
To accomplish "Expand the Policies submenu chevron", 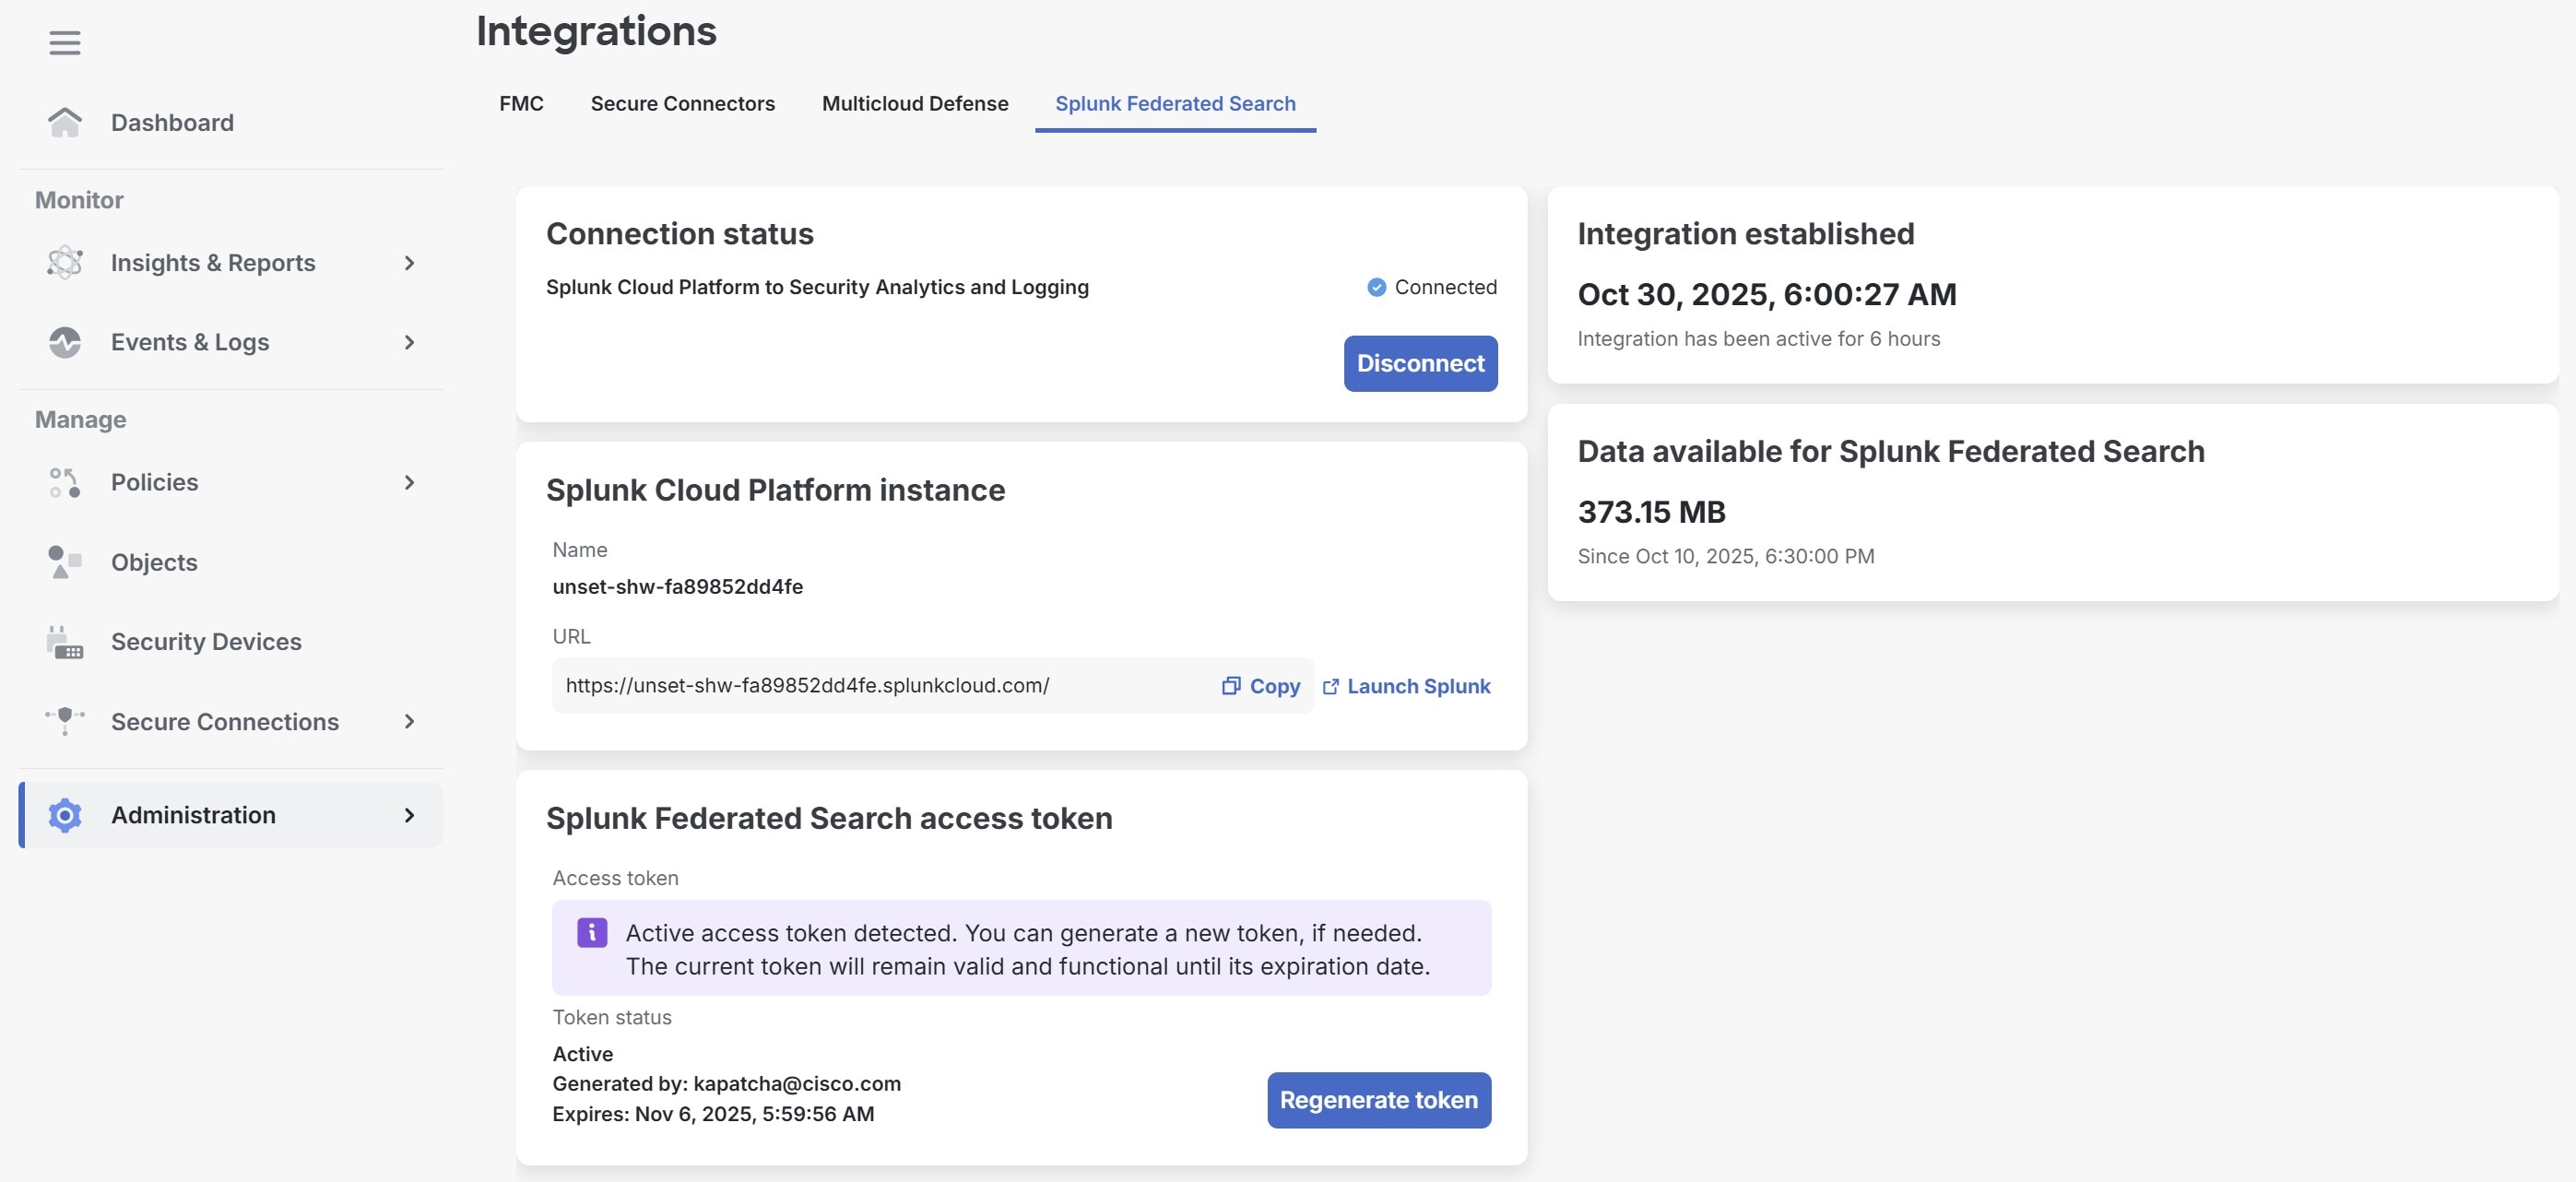I will coord(409,482).
